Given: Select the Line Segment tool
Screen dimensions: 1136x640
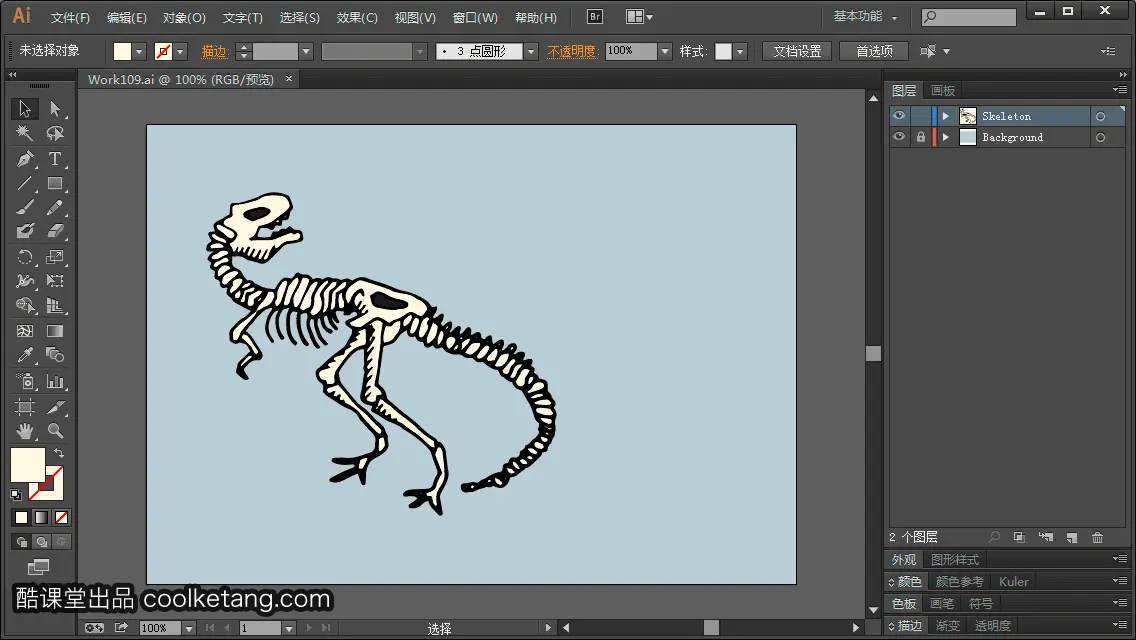Looking at the screenshot, I should coord(25,183).
